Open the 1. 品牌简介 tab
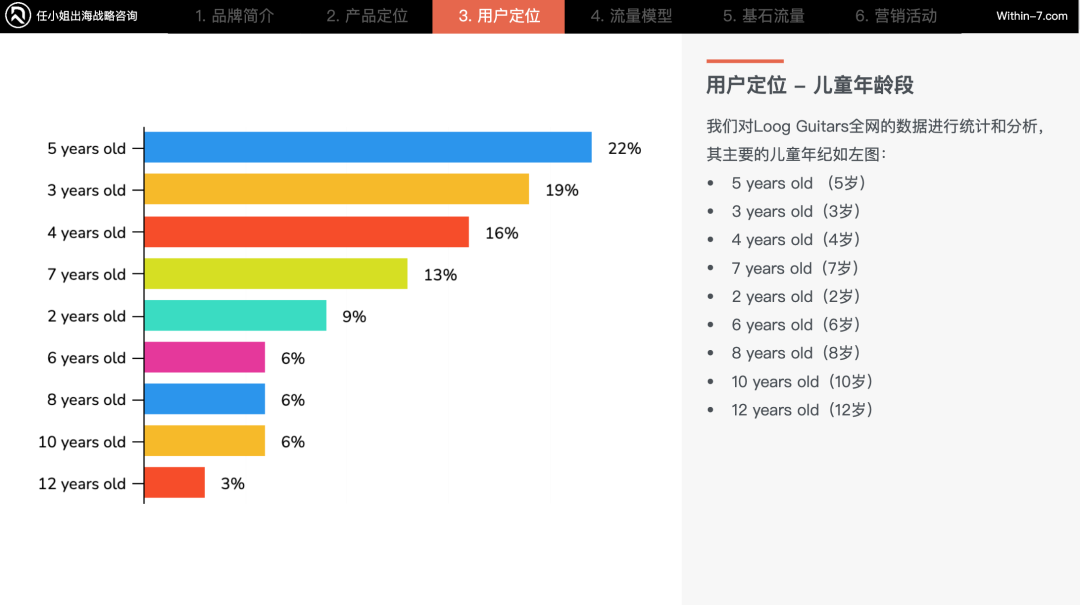This screenshot has height=605, width=1080. pos(234,16)
